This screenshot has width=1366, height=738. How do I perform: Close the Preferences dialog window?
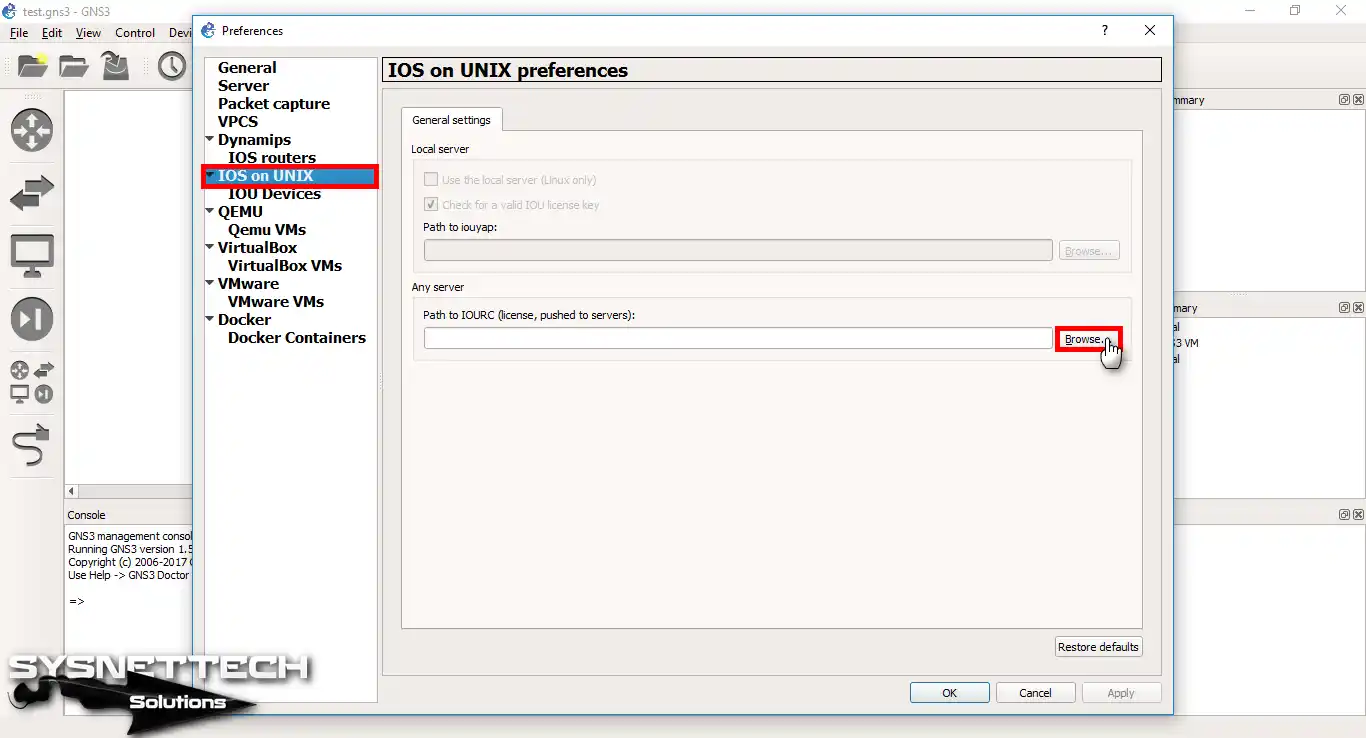click(x=1150, y=30)
